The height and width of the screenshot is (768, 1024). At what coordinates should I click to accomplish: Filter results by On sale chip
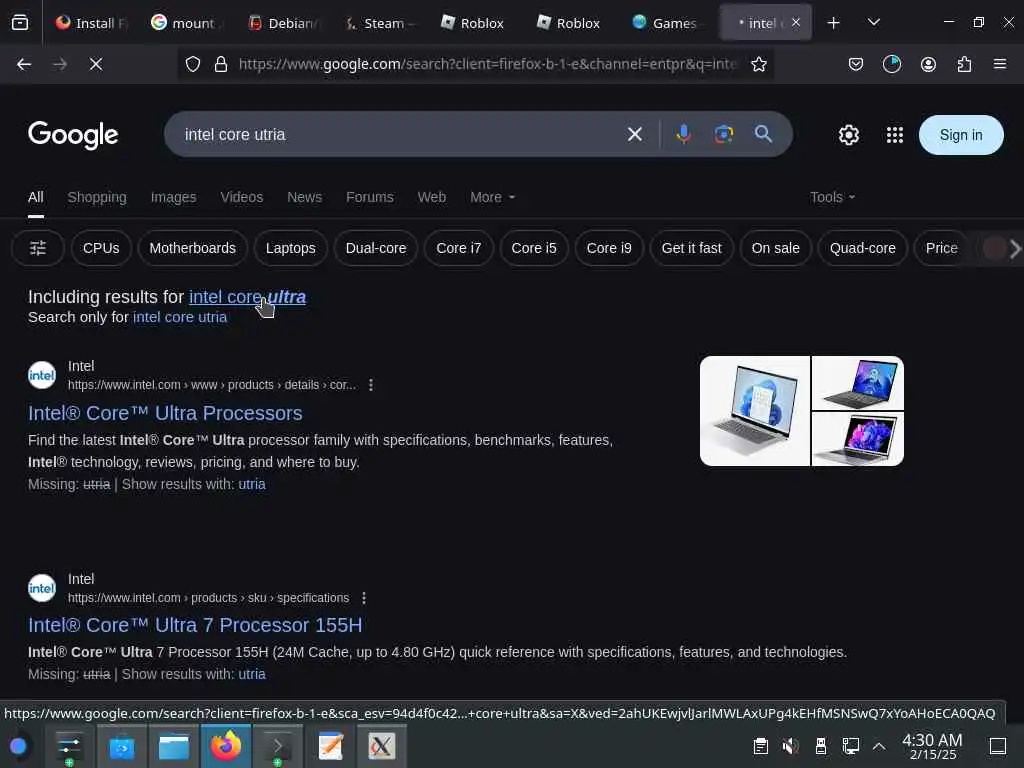tap(775, 248)
